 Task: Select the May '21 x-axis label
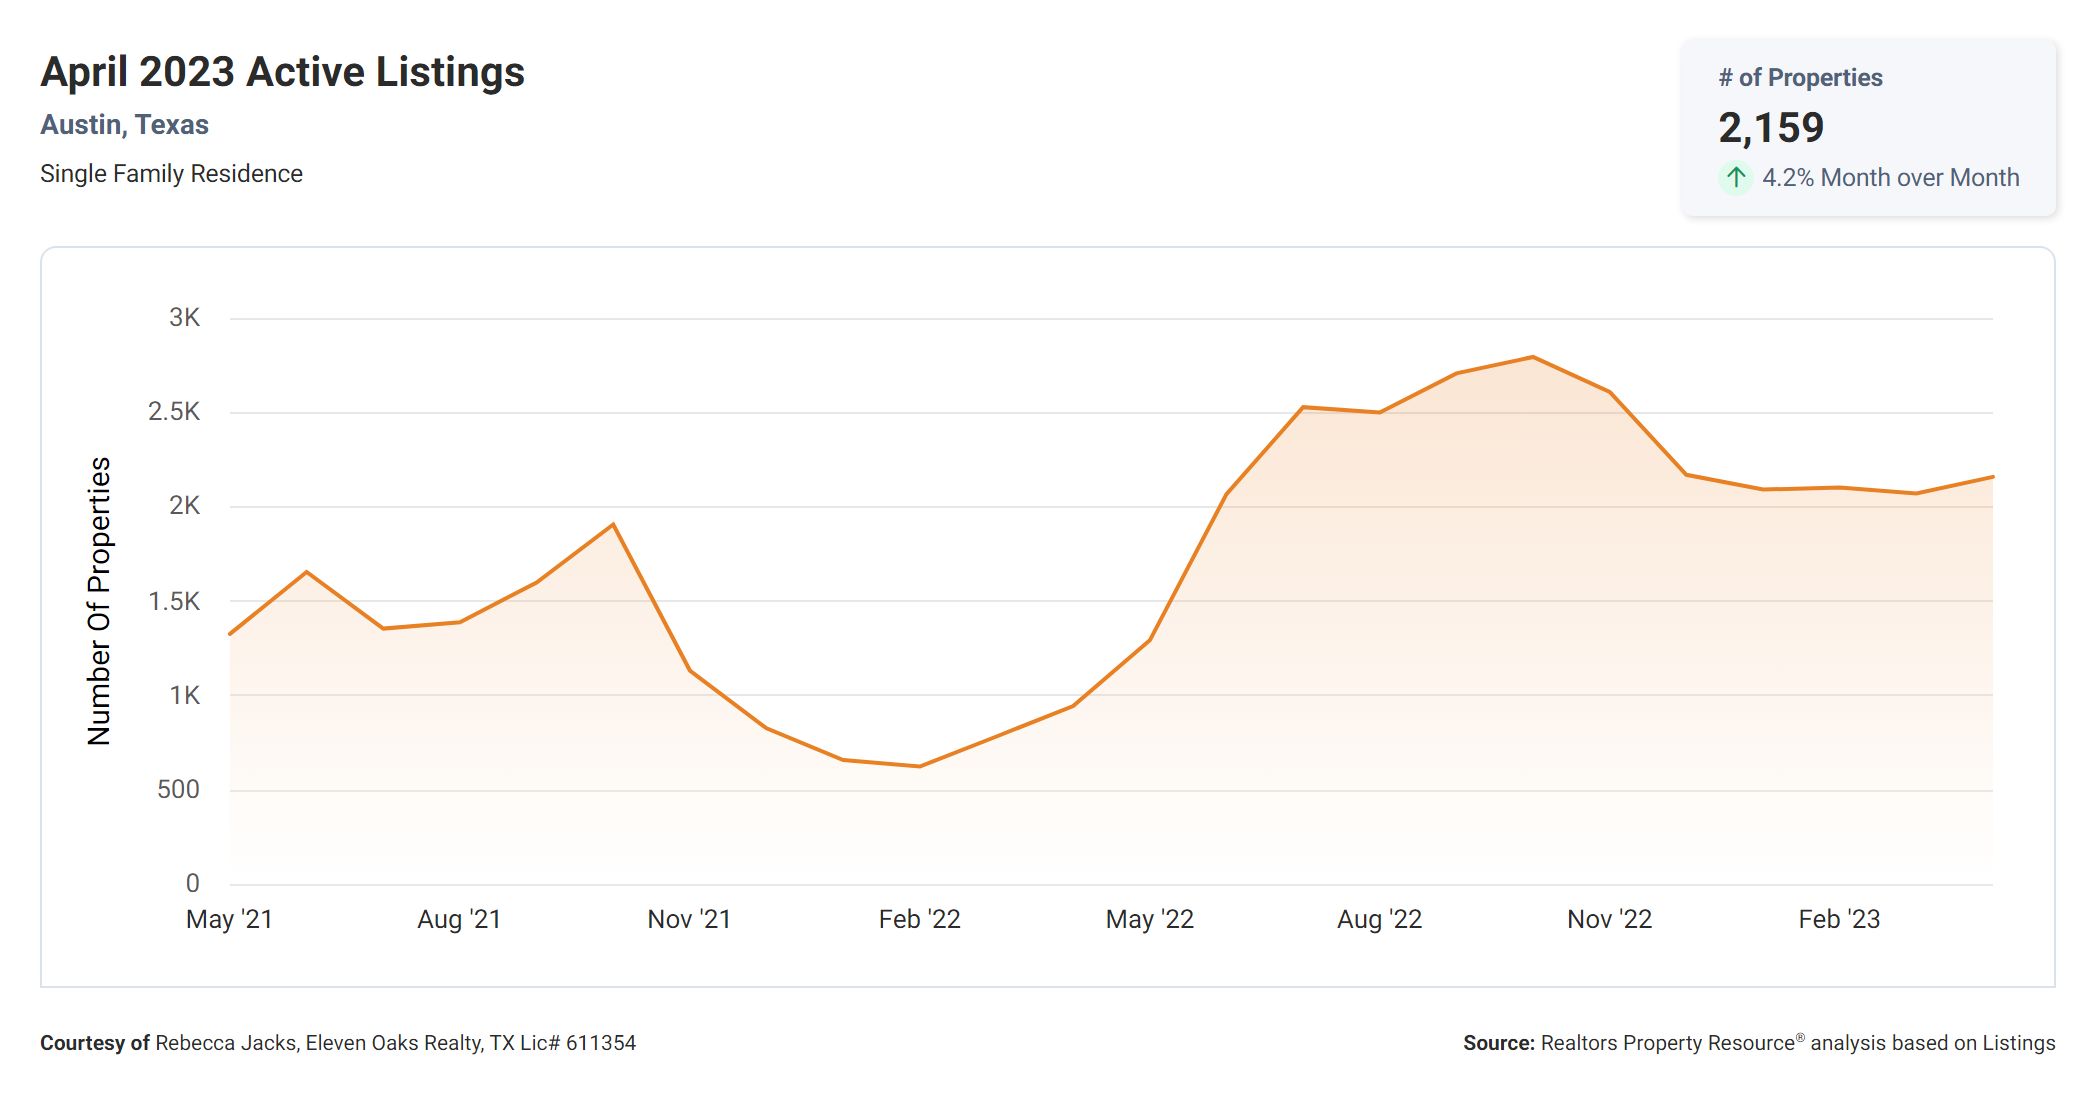229,919
